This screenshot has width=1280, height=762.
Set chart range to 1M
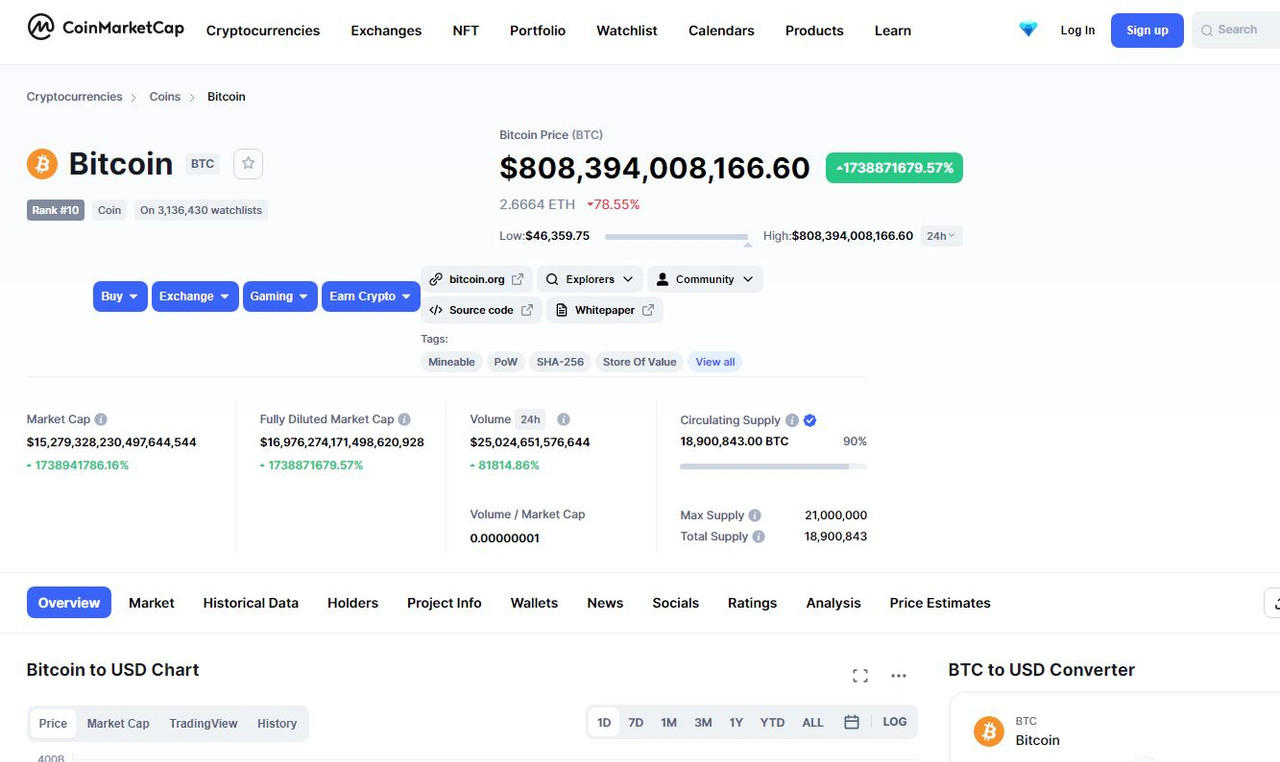pyautogui.click(x=669, y=722)
